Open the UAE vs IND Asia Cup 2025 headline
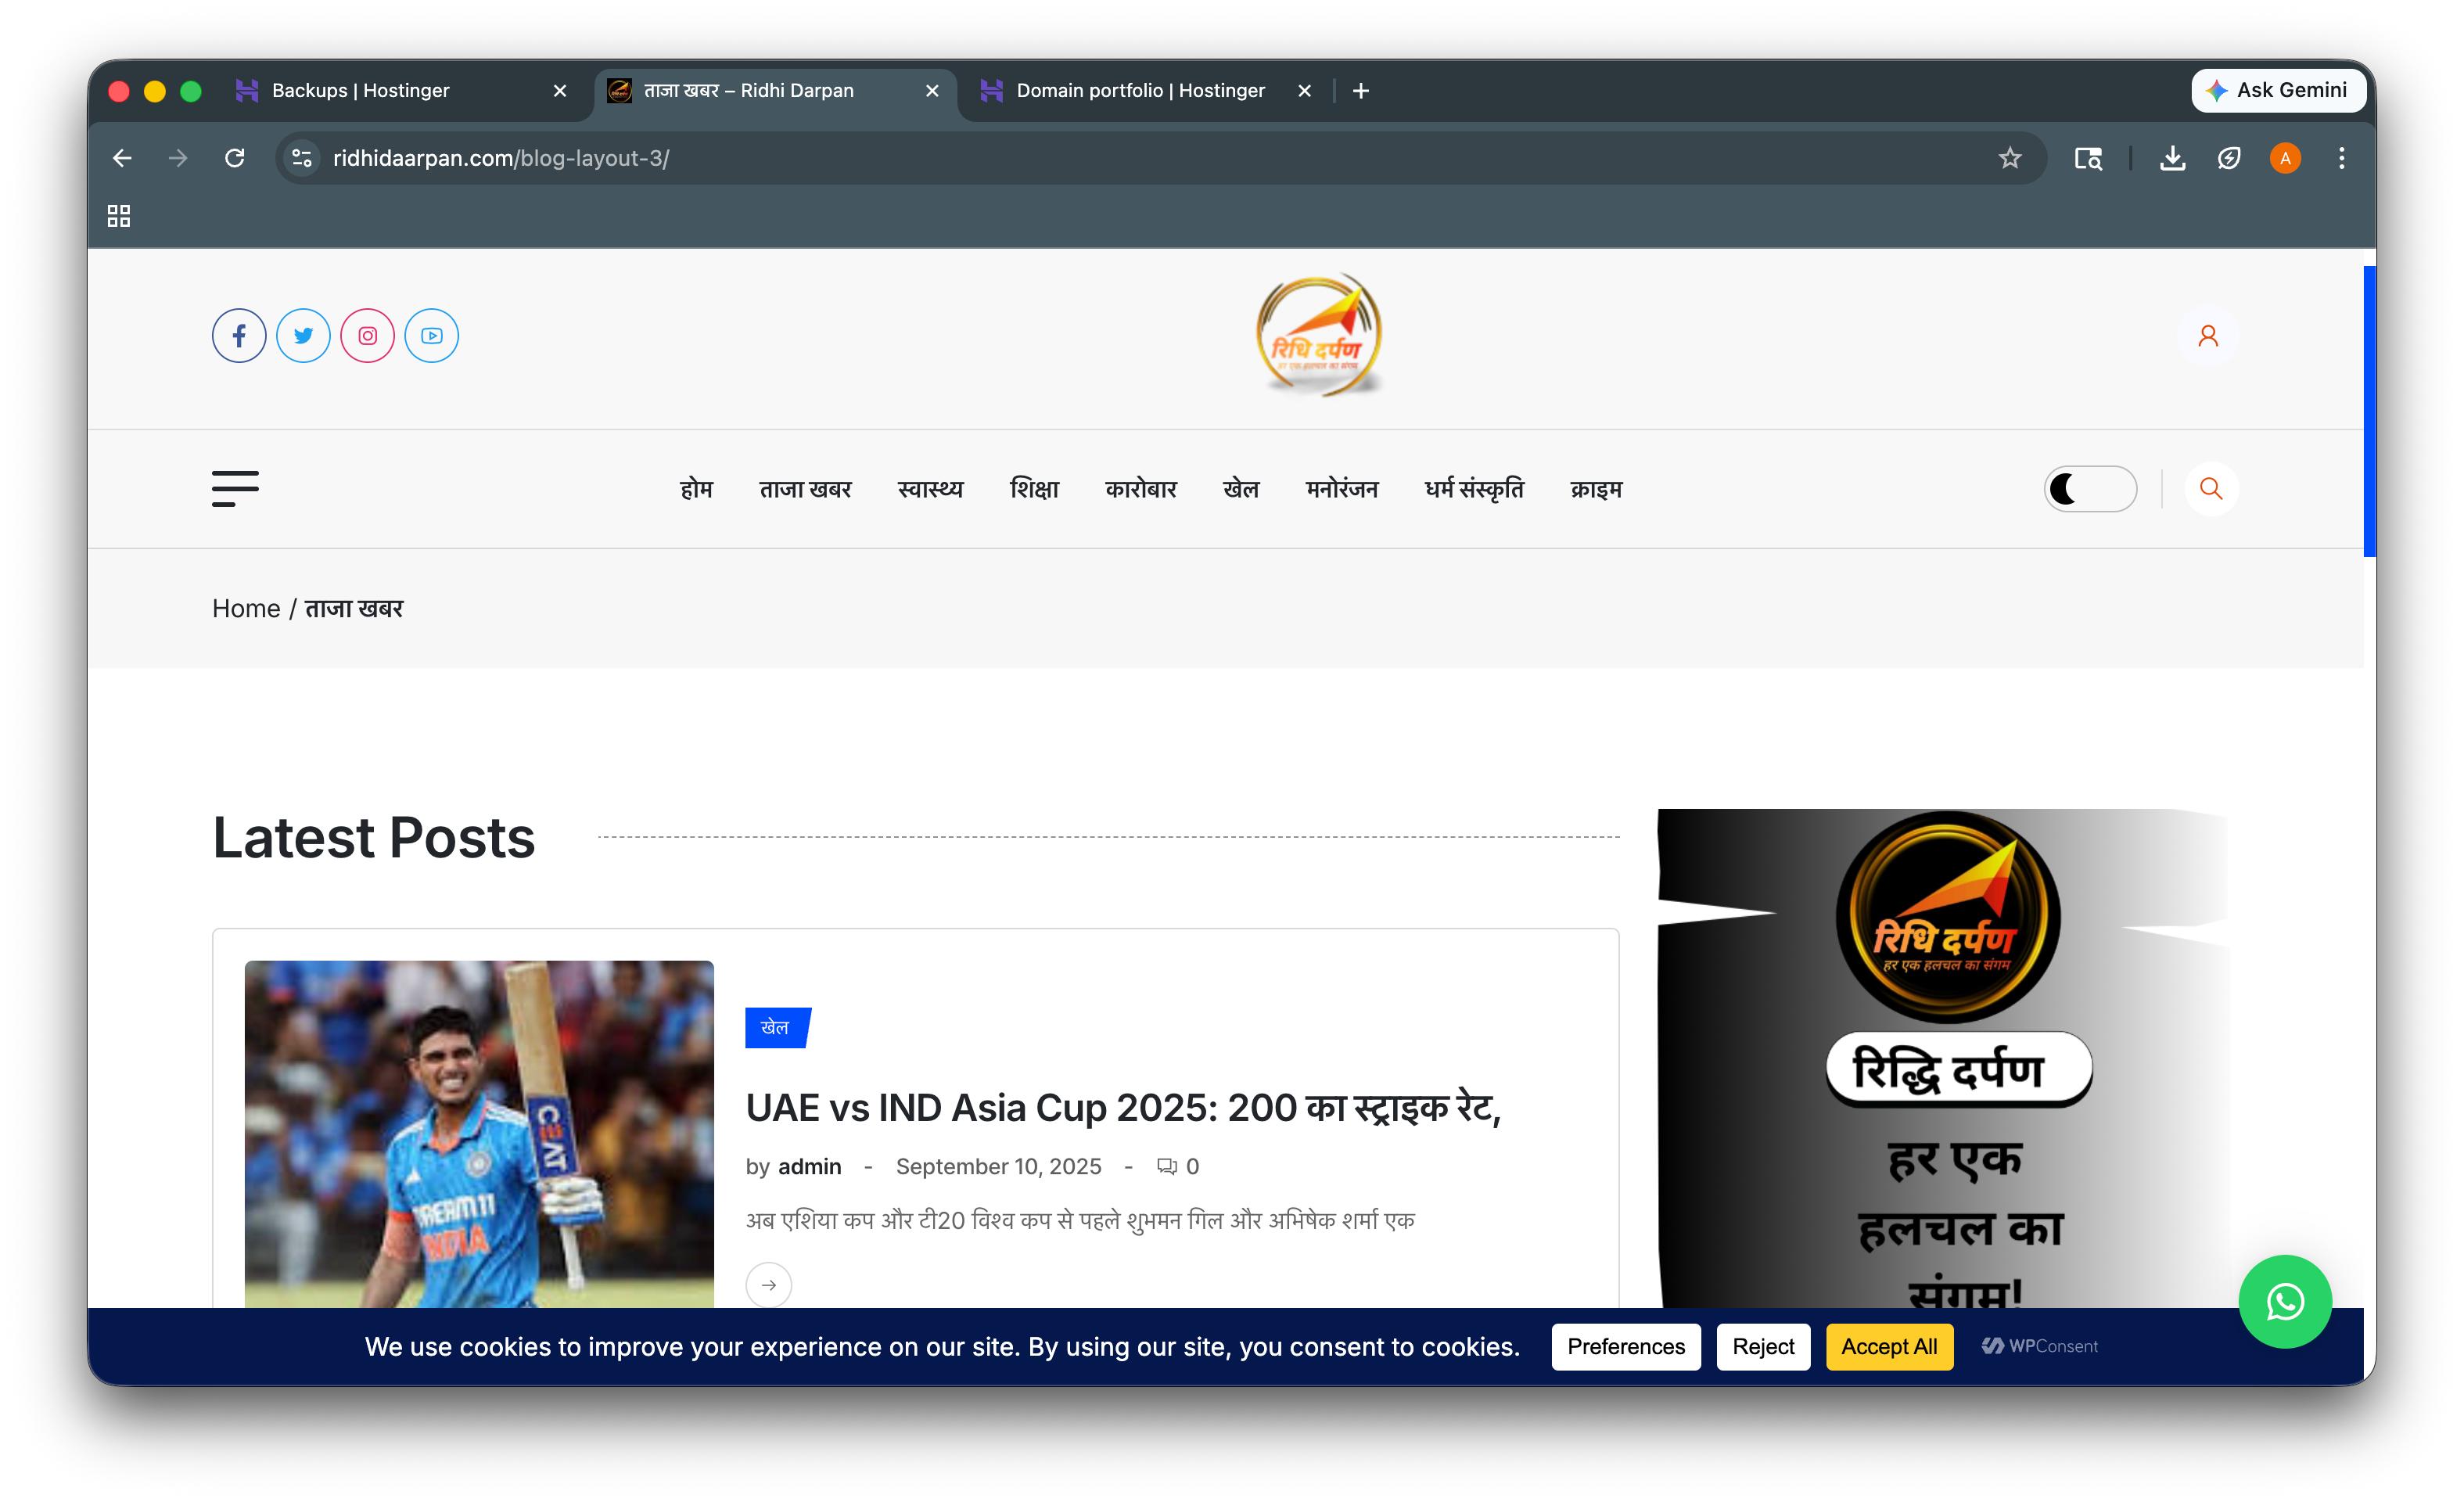Viewport: 2464px width, 1502px height. click(x=1123, y=1108)
